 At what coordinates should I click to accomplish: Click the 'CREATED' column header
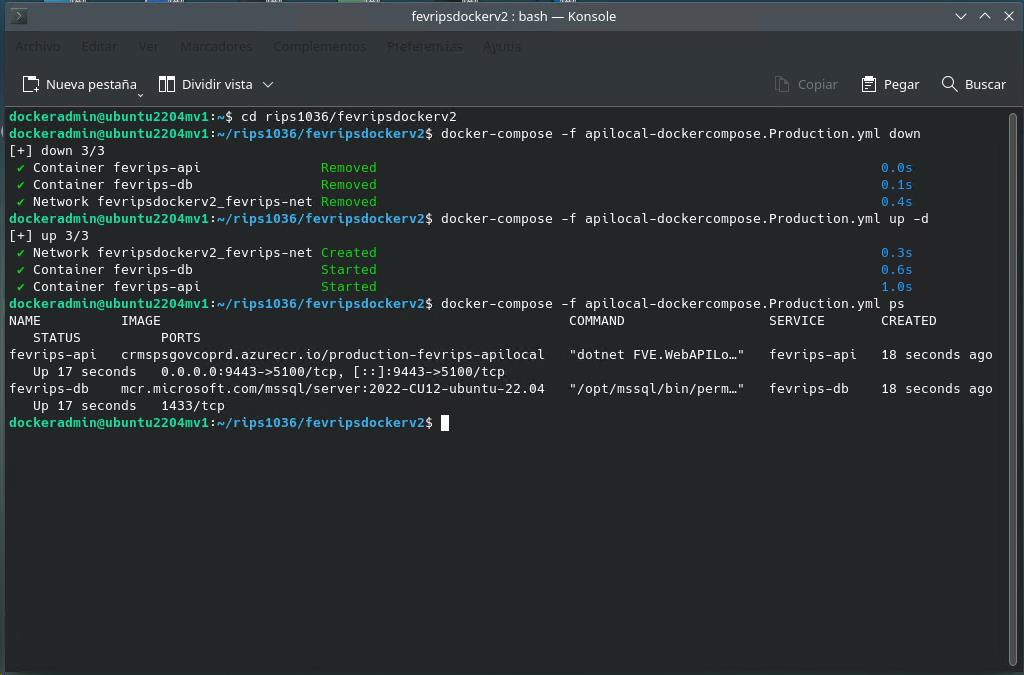(908, 320)
